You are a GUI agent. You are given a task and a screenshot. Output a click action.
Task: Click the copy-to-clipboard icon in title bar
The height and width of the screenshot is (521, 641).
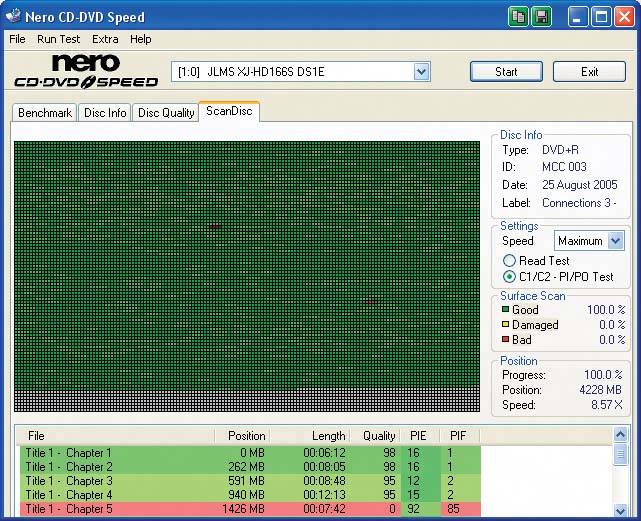pyautogui.click(x=518, y=16)
